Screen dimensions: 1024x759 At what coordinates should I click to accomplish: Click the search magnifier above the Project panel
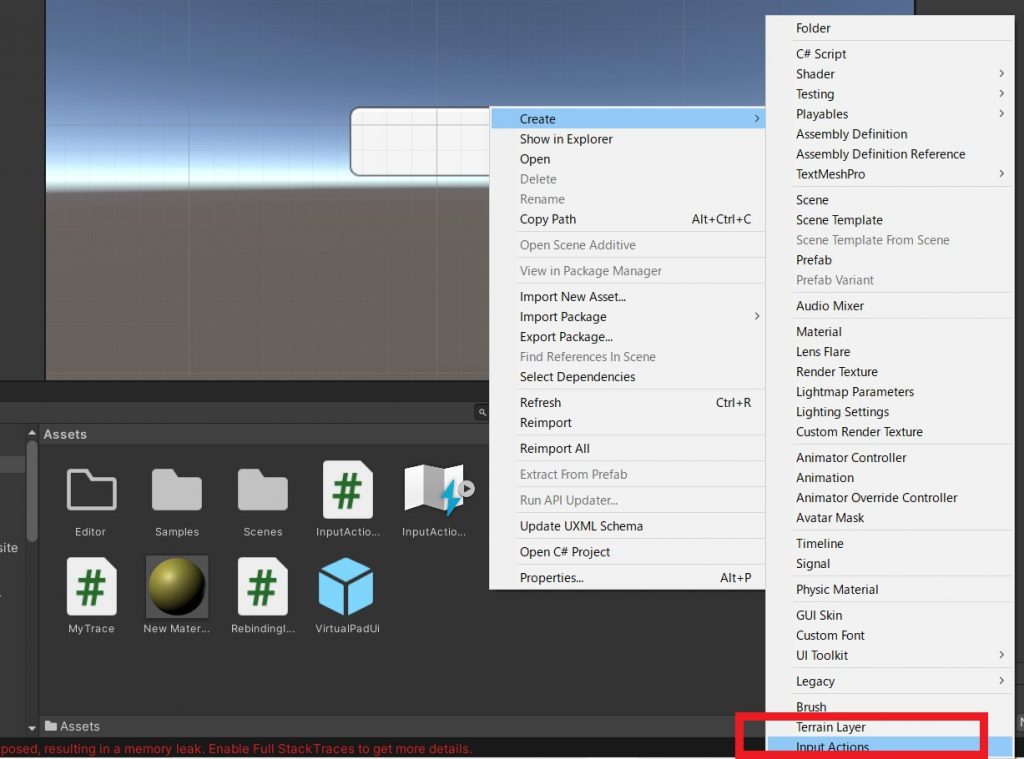point(481,411)
